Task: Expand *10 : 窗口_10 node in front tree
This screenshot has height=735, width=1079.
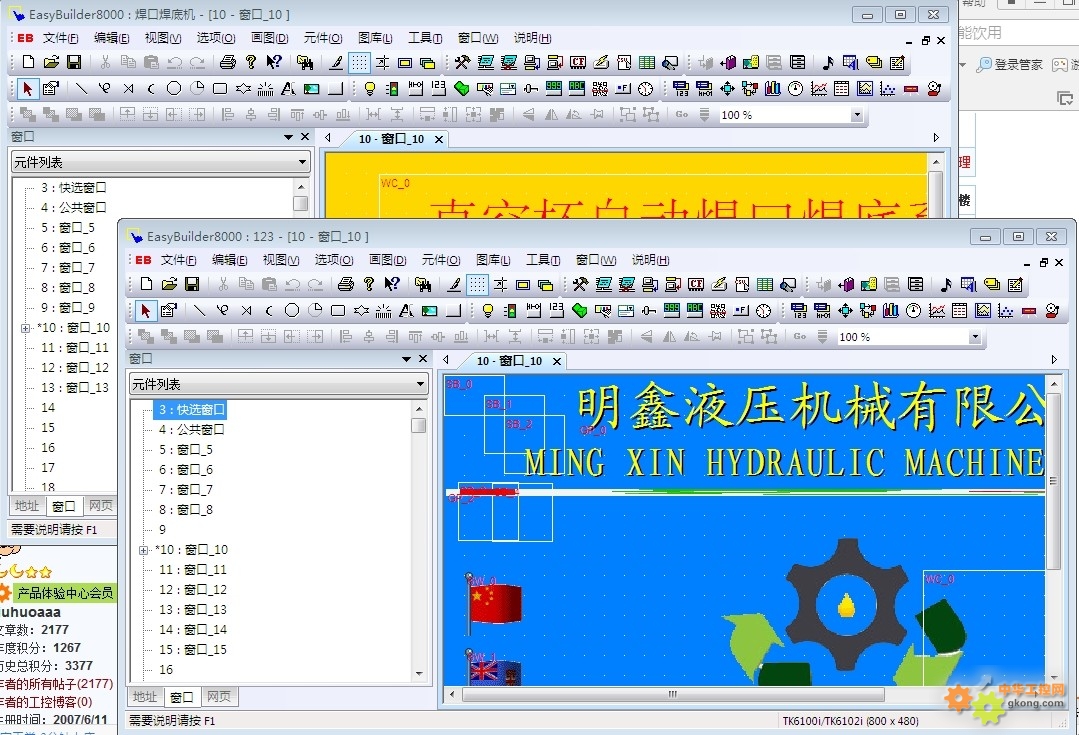Action: [143, 550]
